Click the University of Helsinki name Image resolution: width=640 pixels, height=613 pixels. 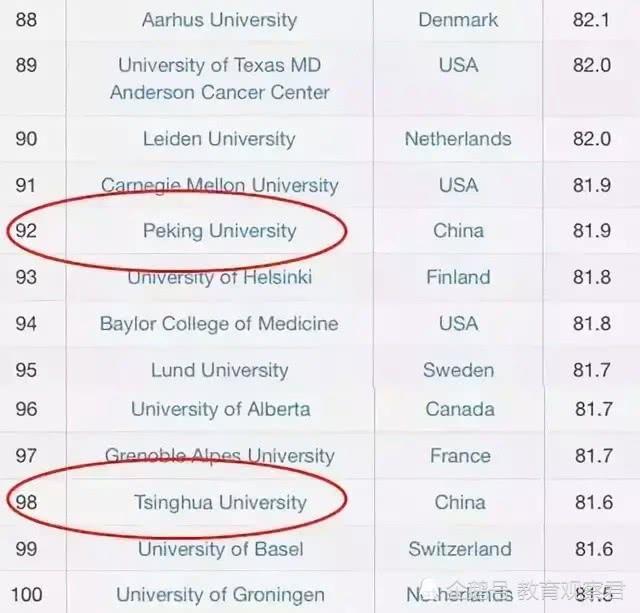220,277
